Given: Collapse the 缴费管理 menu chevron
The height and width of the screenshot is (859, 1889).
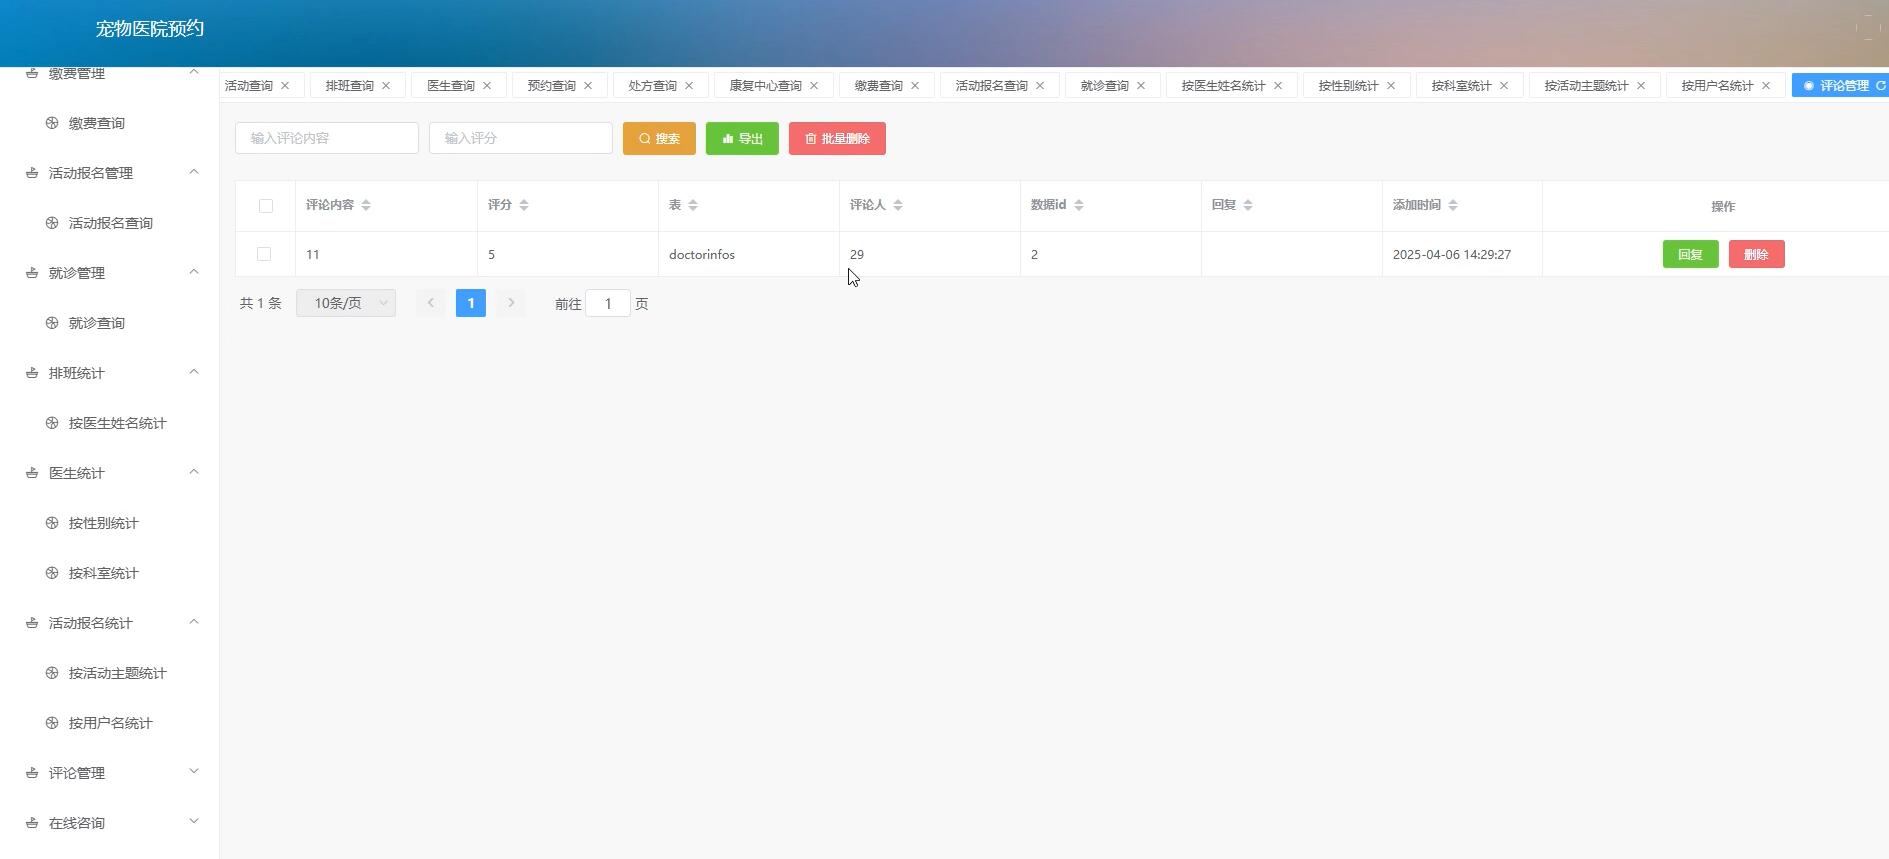Looking at the screenshot, I should pos(194,72).
